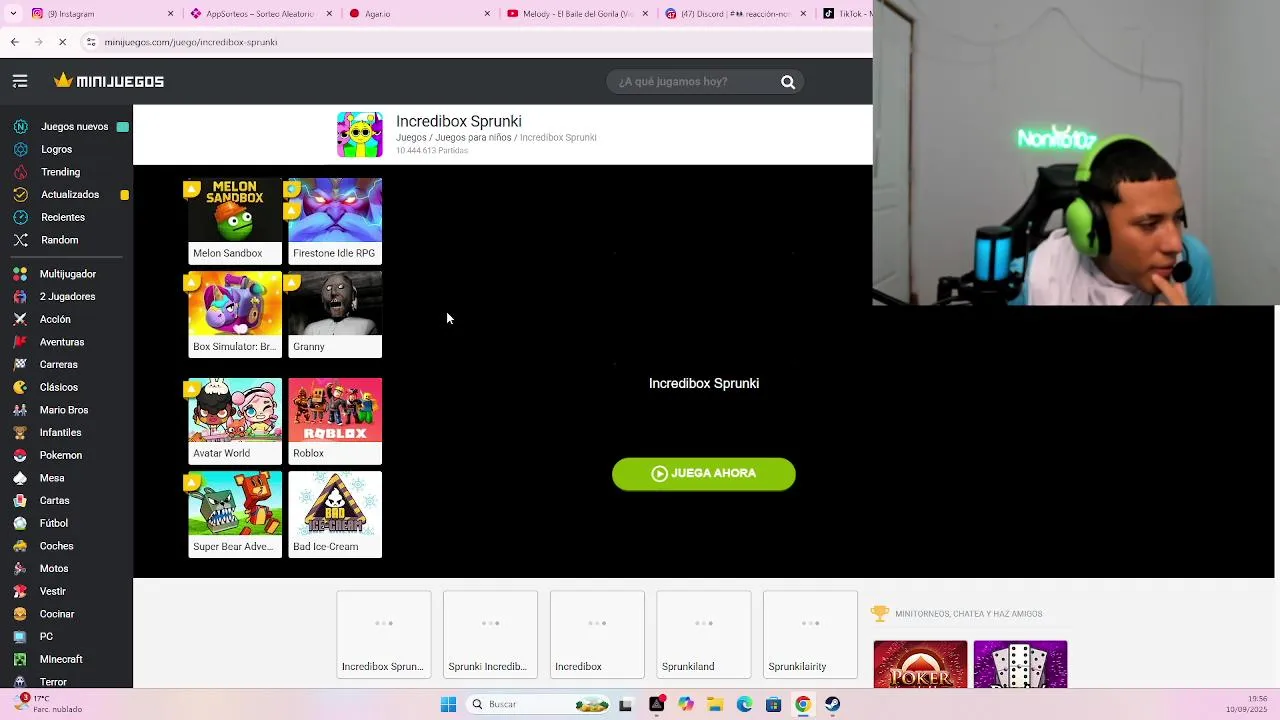Image resolution: width=1280 pixels, height=720 pixels.
Task: Open the Avatar World game tile
Action: [235, 421]
